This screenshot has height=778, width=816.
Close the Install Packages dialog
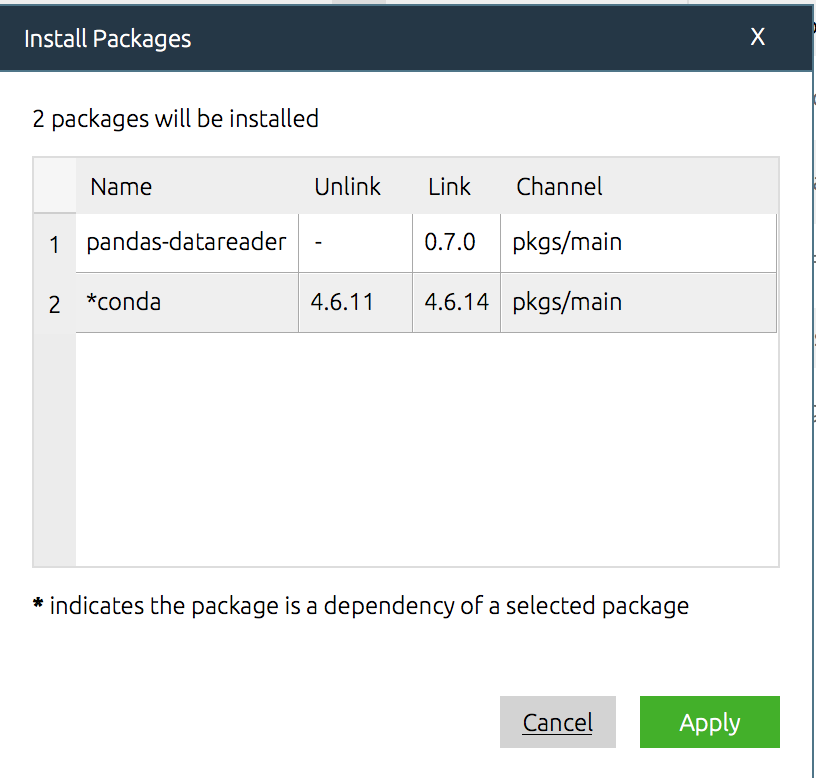758,38
